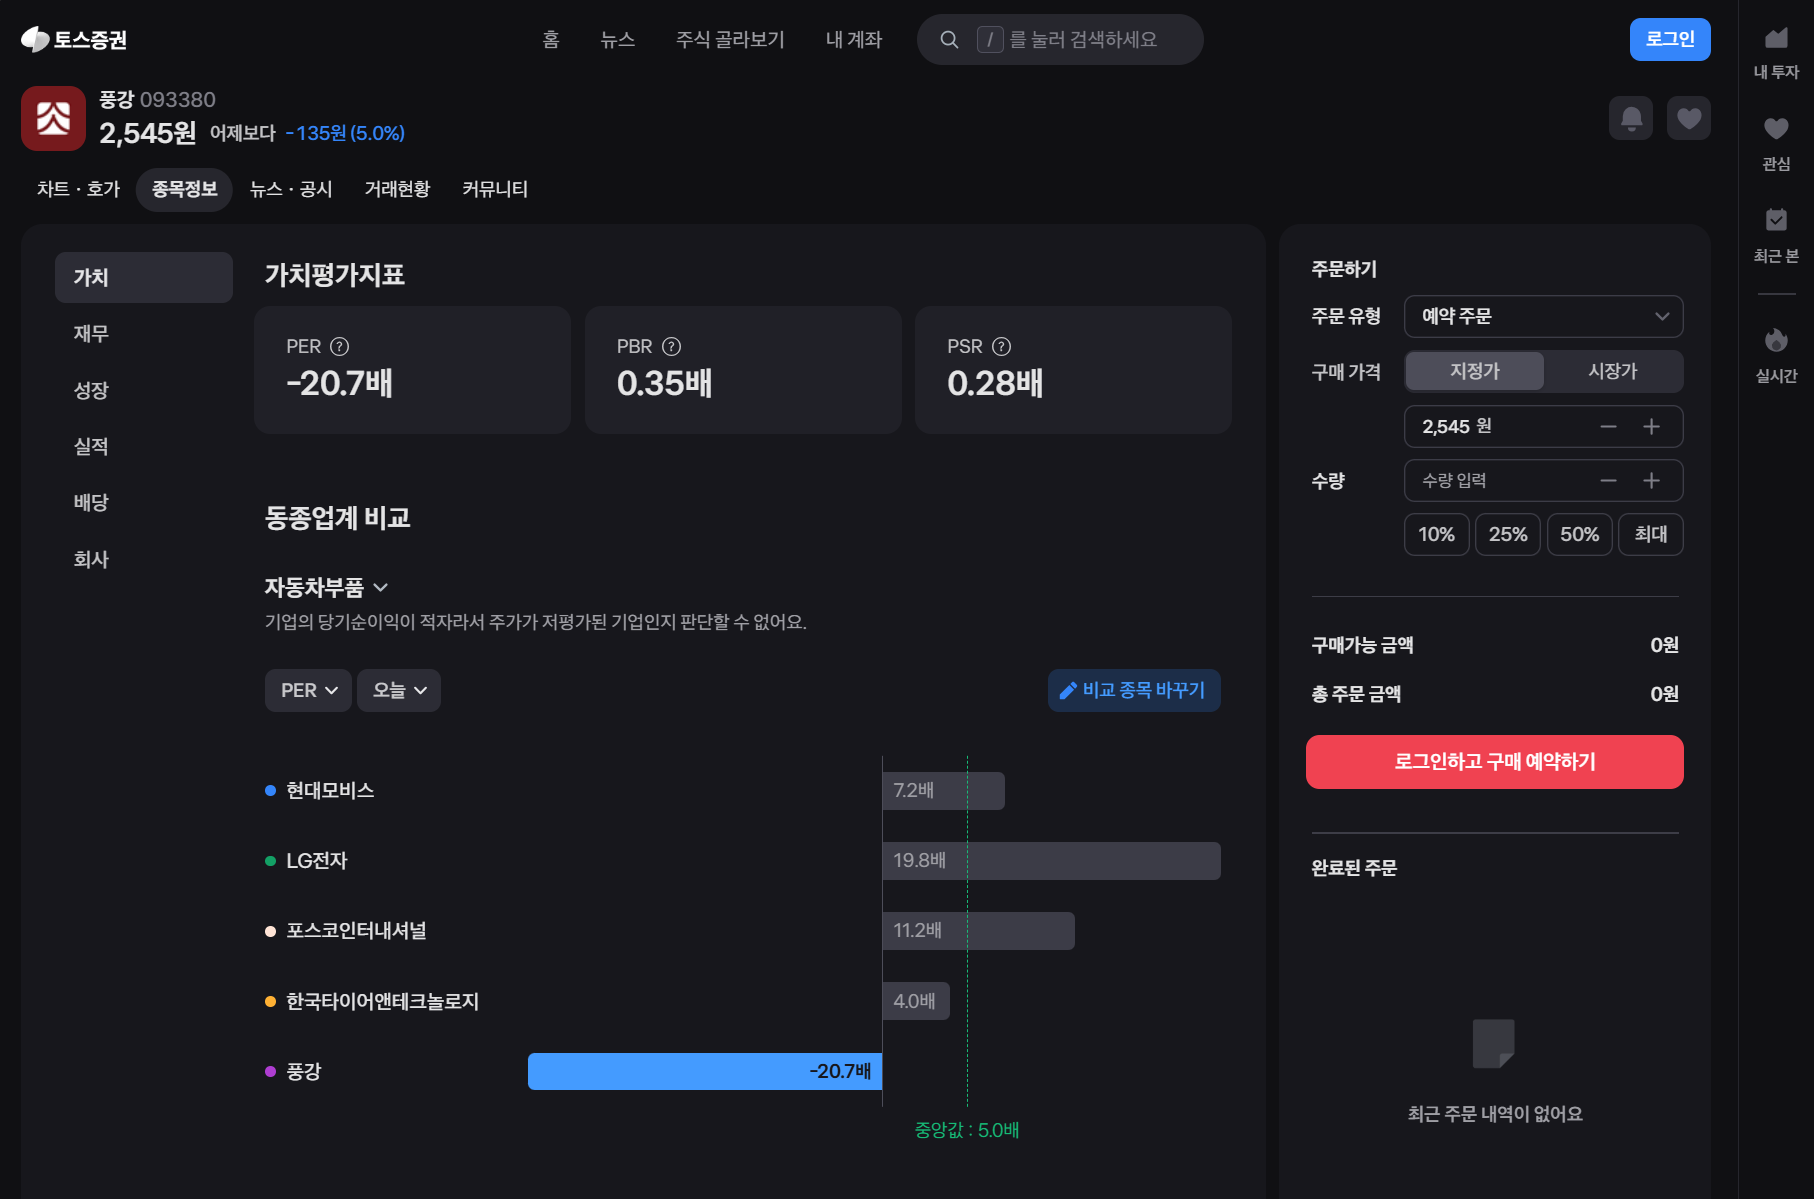This screenshot has height=1199, width=1814.
Task: Click 현대모비스 company name
Action: [330, 791]
